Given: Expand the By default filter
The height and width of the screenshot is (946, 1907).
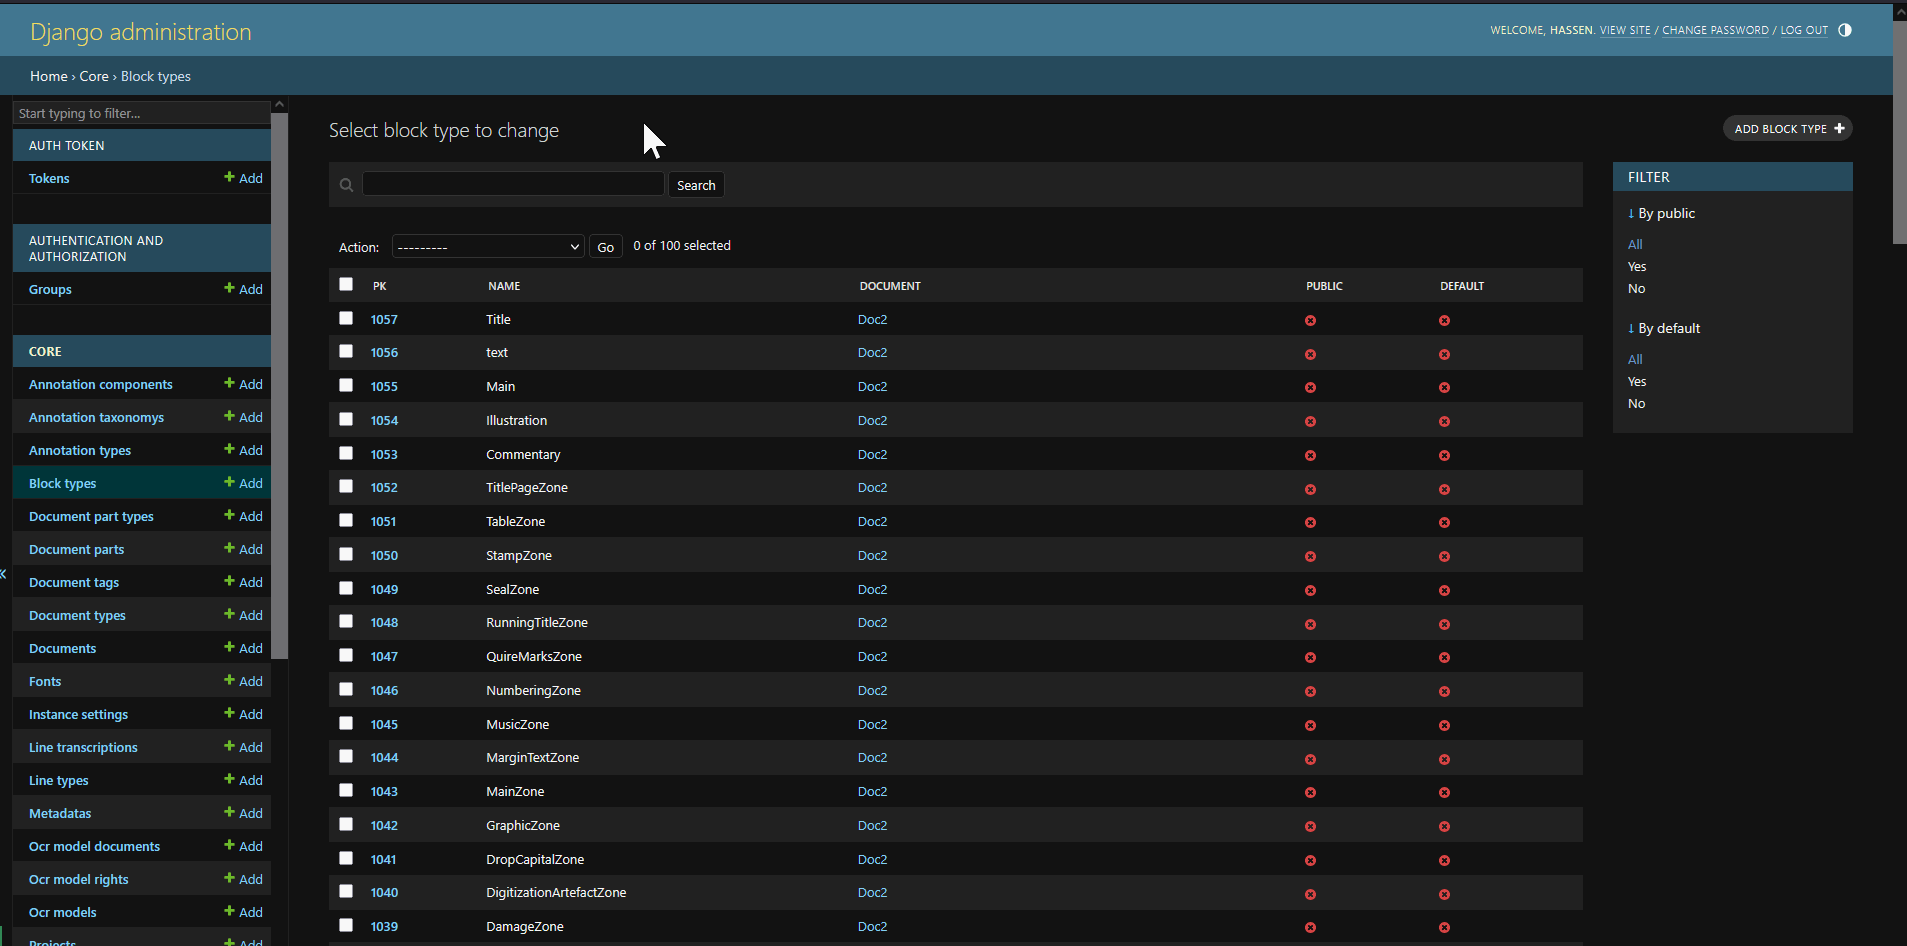Looking at the screenshot, I should point(1664,328).
